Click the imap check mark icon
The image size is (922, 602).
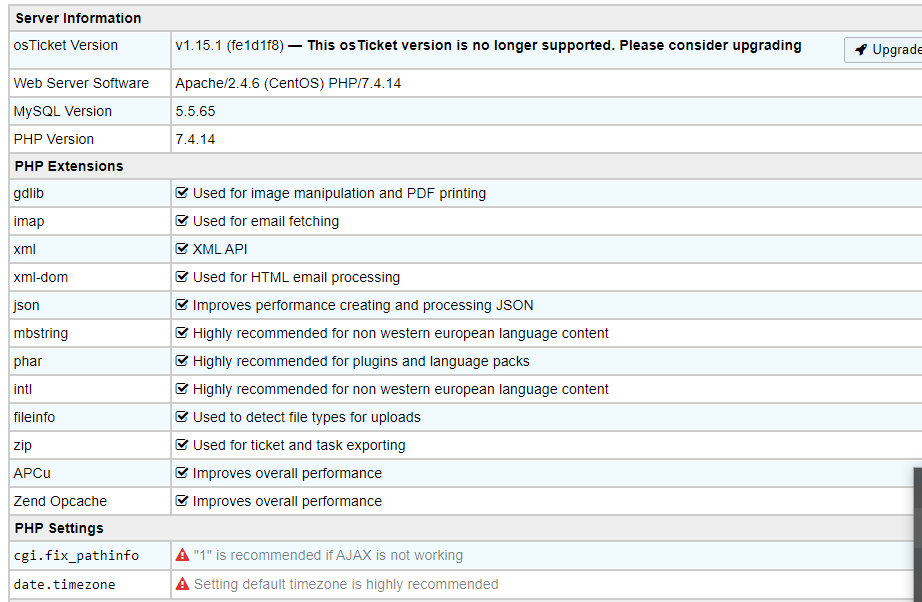tap(182, 221)
